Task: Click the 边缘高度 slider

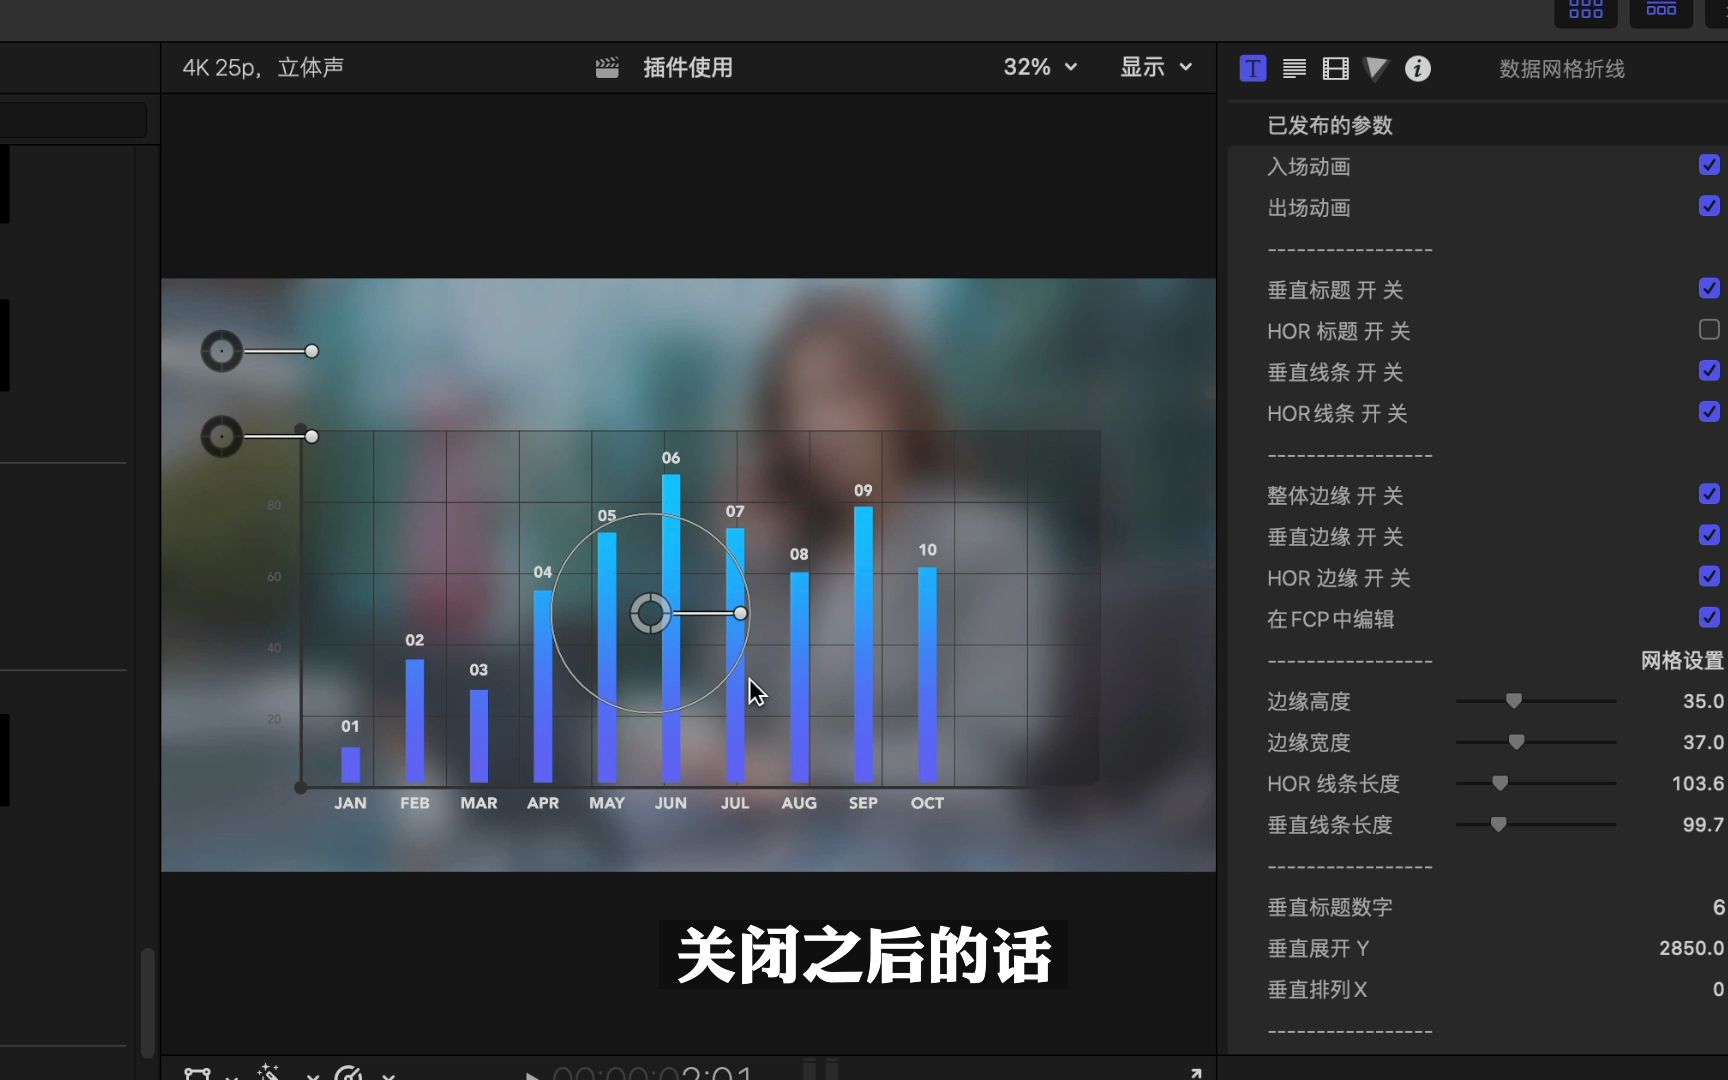Action: pyautogui.click(x=1536, y=701)
